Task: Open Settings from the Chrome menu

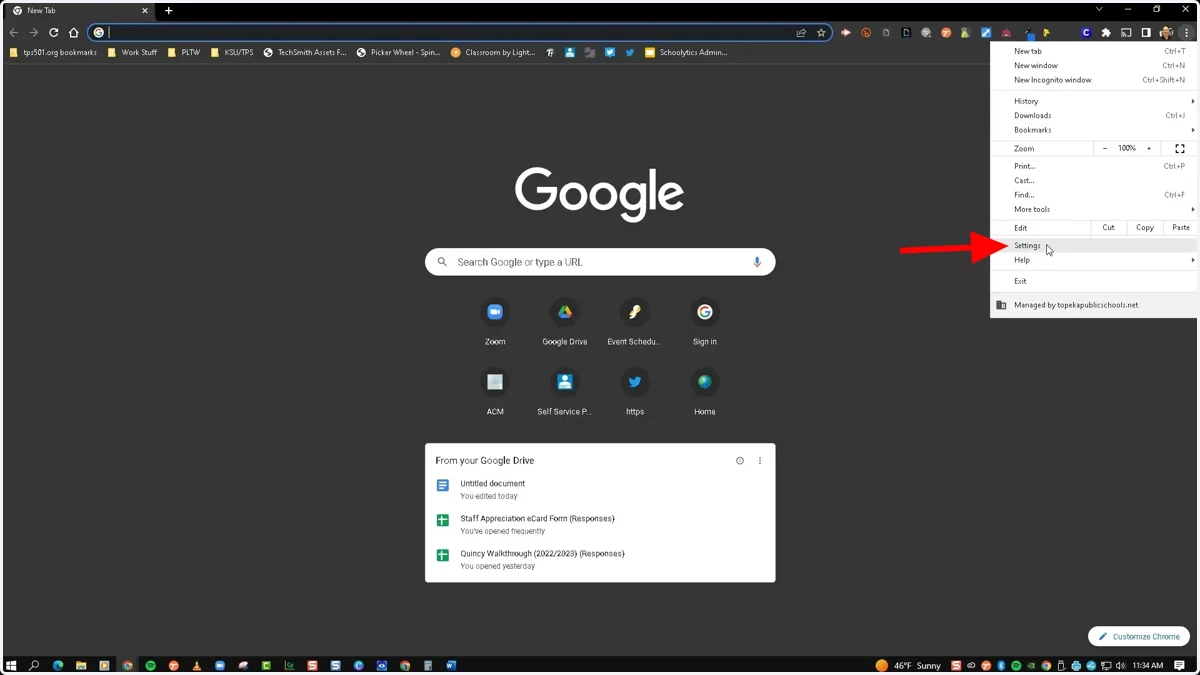Action: (1093, 246)
